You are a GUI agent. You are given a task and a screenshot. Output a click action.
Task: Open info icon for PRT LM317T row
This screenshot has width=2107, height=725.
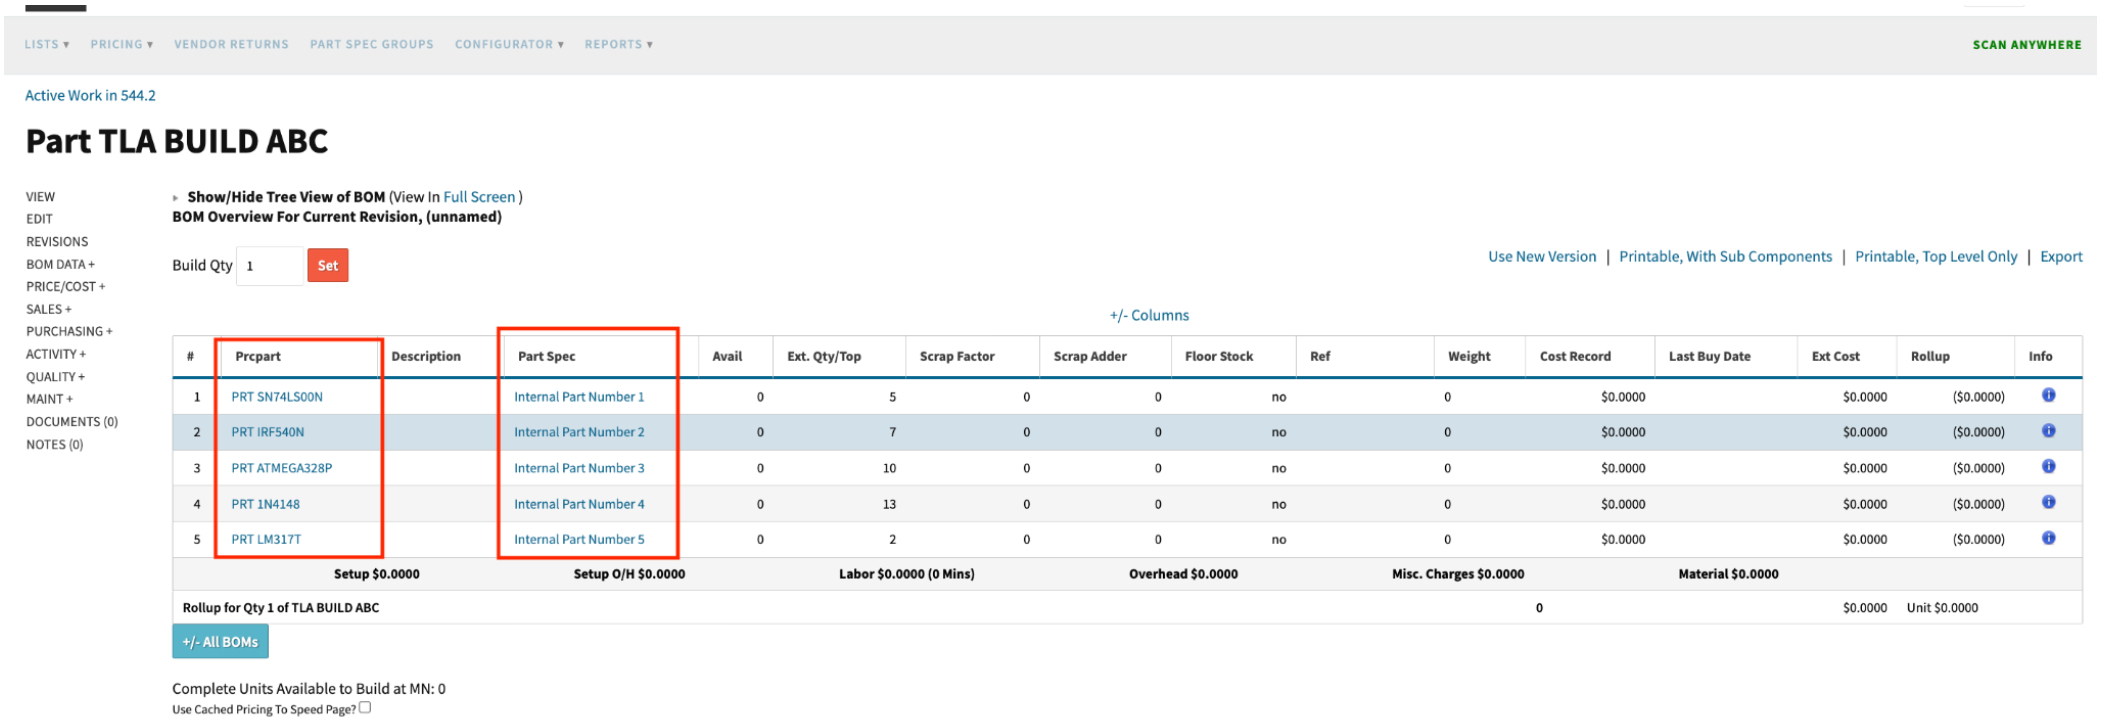[x=2048, y=538]
